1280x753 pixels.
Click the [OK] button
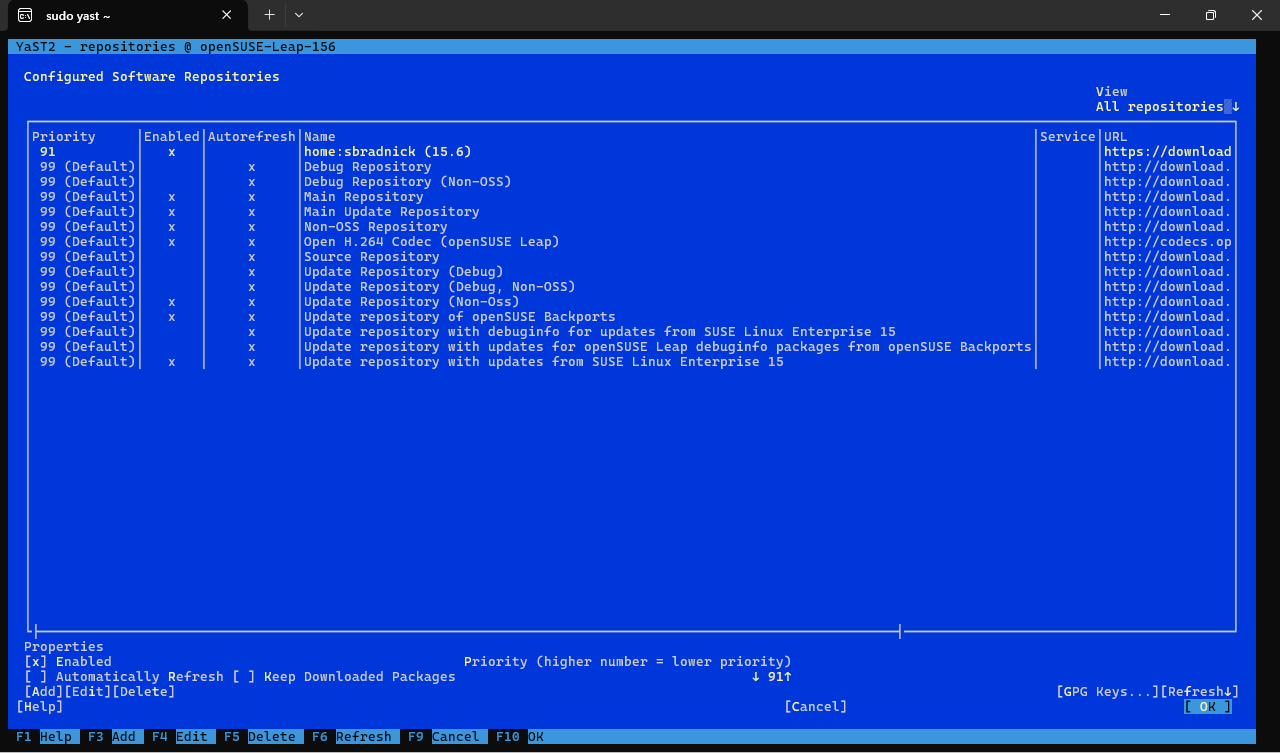[1208, 707]
